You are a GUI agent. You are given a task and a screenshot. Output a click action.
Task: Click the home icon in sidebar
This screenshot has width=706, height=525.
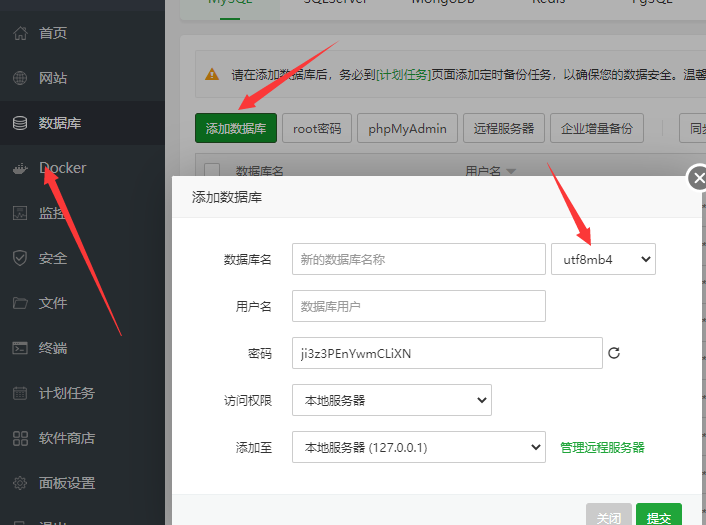19,33
